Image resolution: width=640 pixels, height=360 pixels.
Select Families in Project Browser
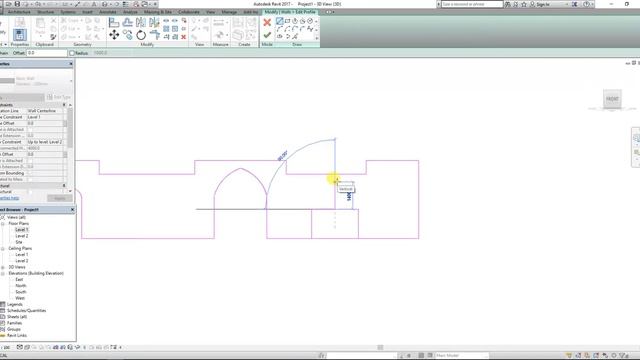pos(15,323)
